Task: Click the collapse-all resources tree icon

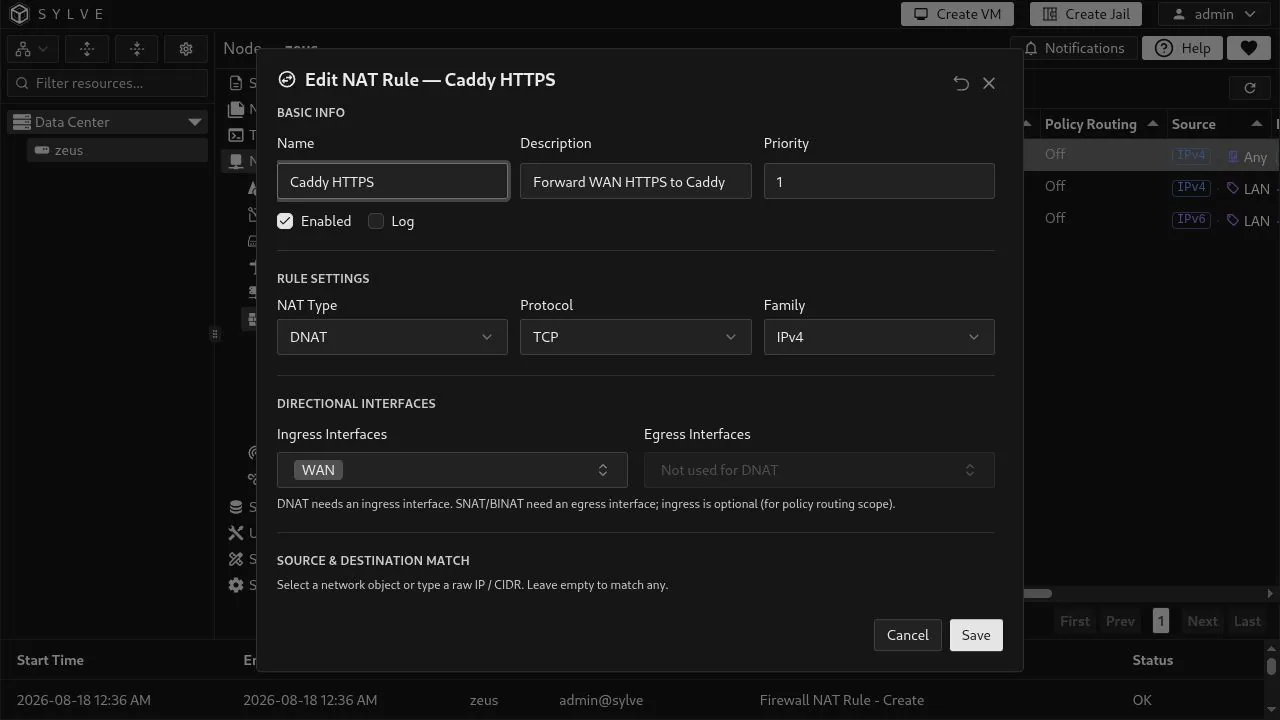Action: 137,49
